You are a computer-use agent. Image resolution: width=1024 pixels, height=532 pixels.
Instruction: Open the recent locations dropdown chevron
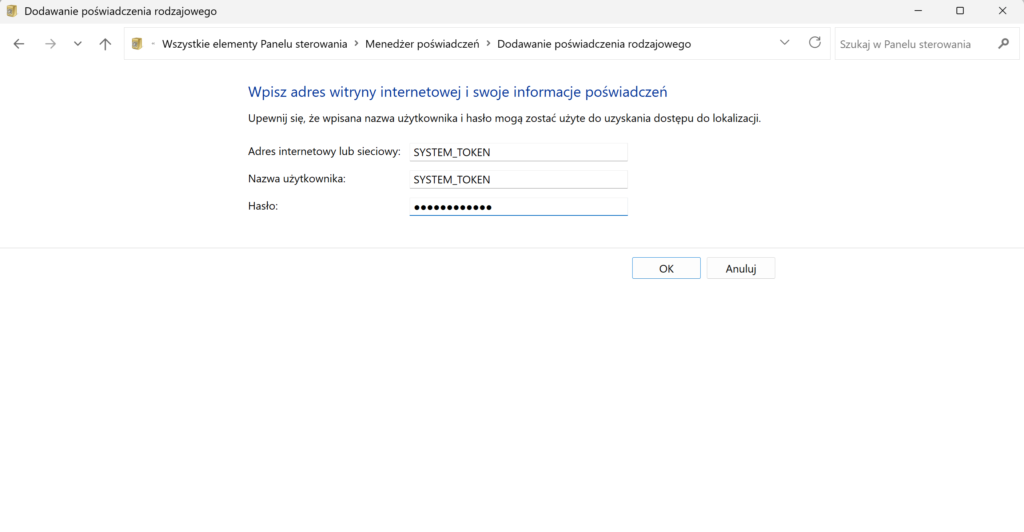tap(77, 44)
